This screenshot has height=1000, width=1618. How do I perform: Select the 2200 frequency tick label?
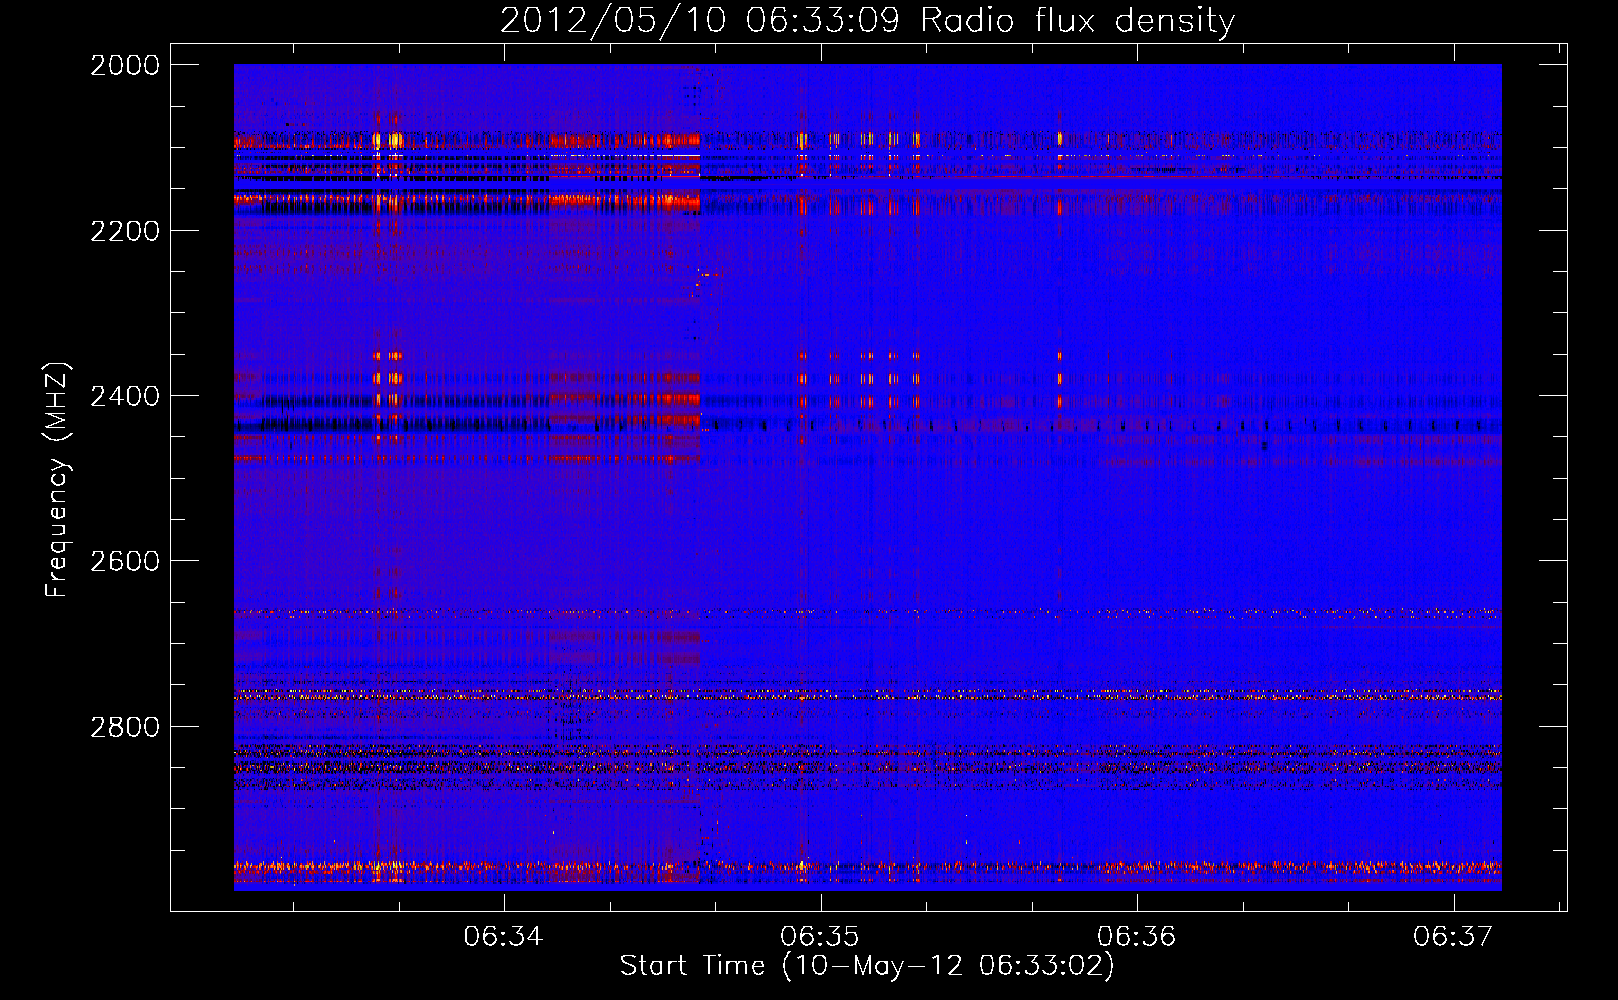click(125, 231)
